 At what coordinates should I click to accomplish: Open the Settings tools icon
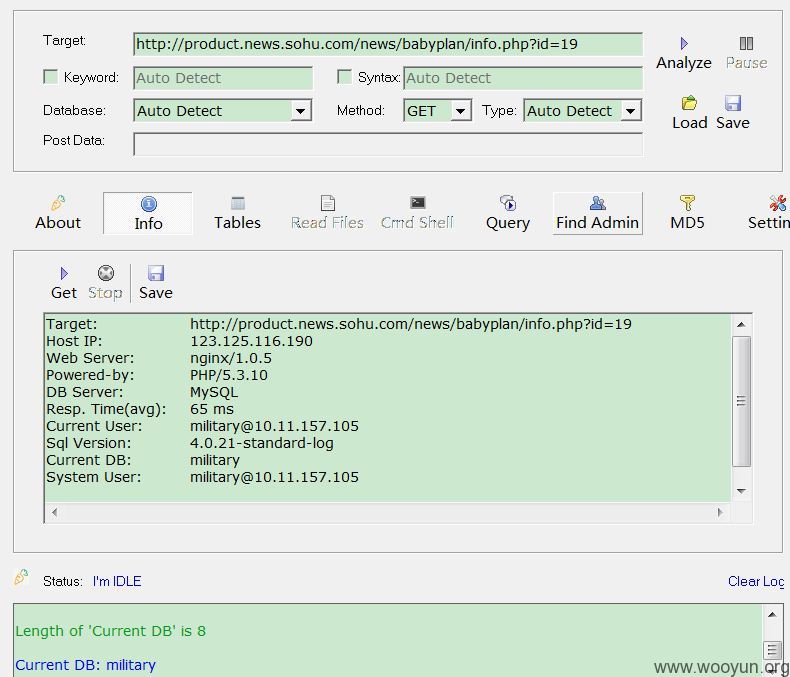(x=777, y=202)
